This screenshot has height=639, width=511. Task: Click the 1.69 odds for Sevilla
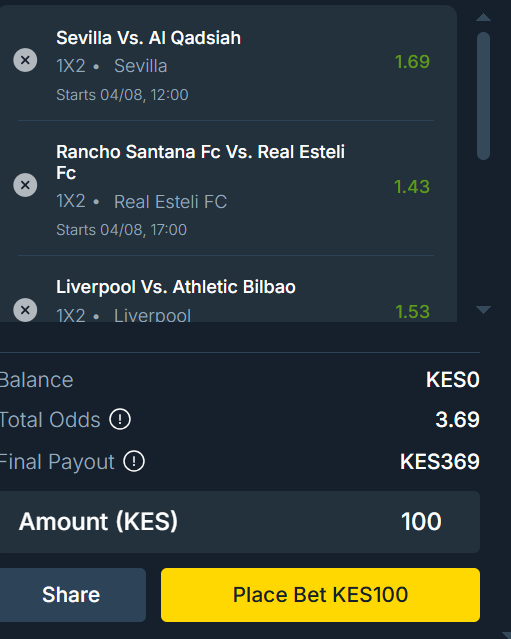point(412,62)
